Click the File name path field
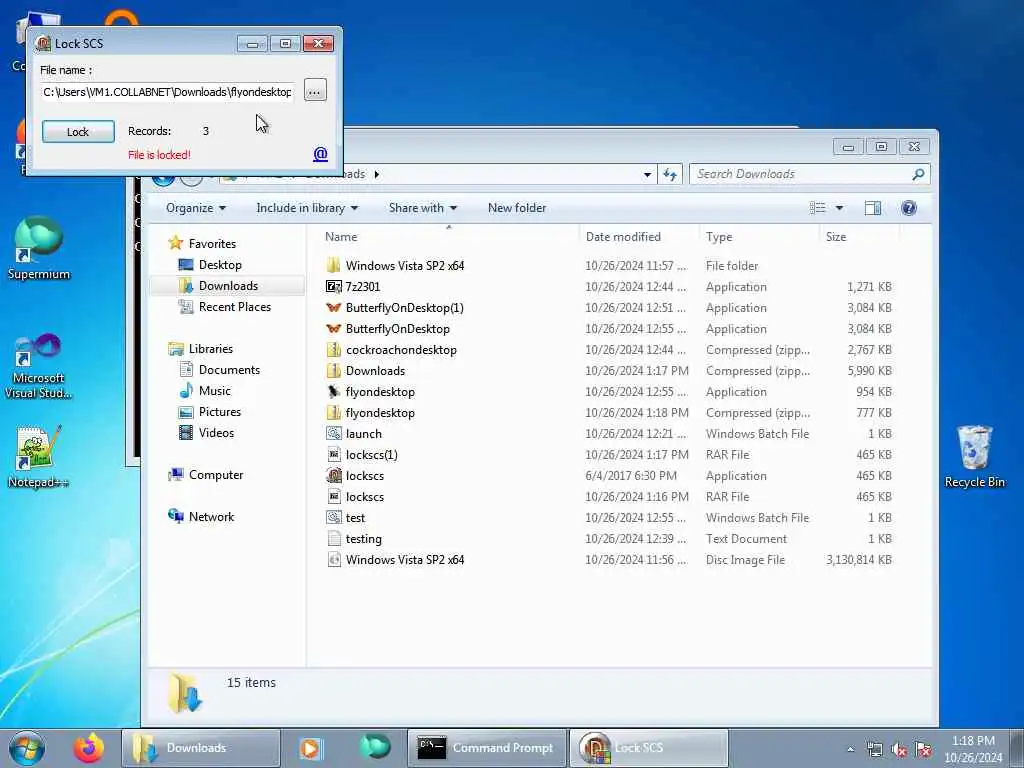The height and width of the screenshot is (768, 1024). (x=167, y=92)
